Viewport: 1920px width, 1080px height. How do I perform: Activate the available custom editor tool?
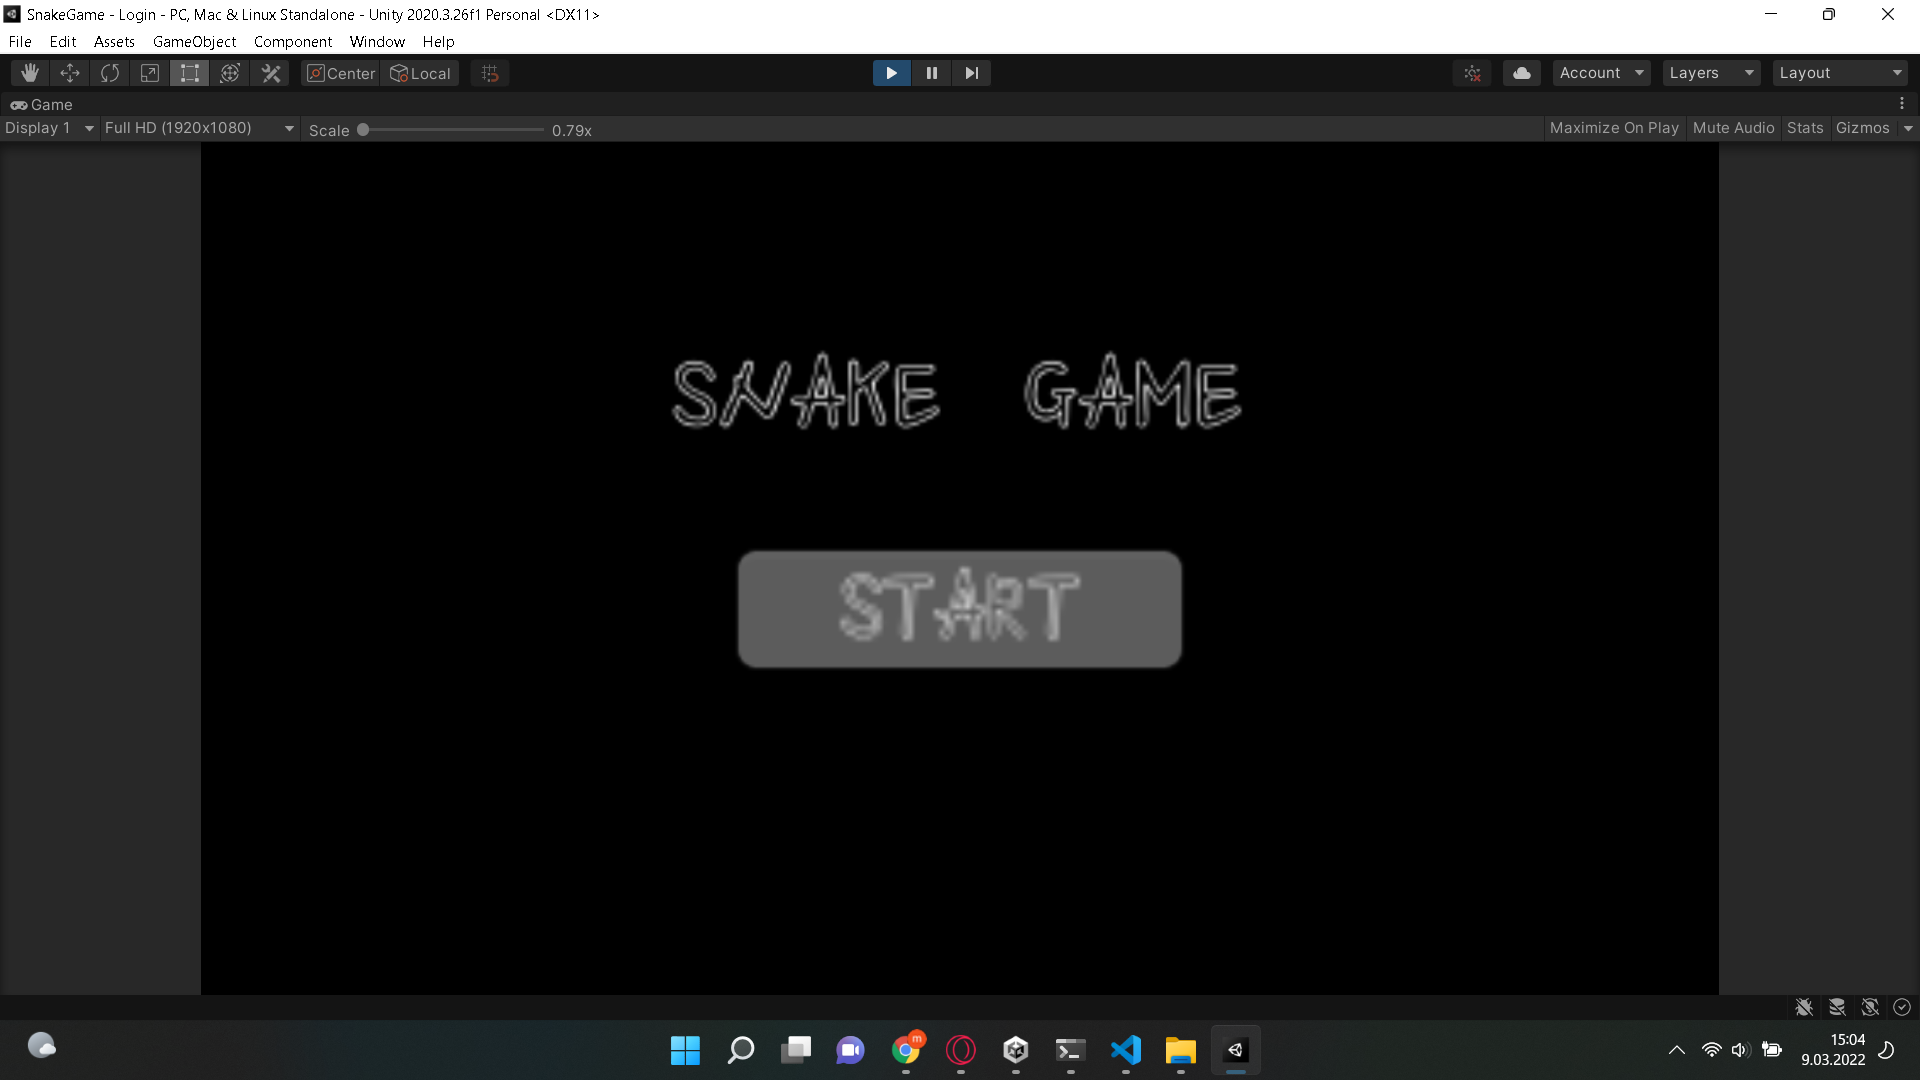tap(270, 72)
